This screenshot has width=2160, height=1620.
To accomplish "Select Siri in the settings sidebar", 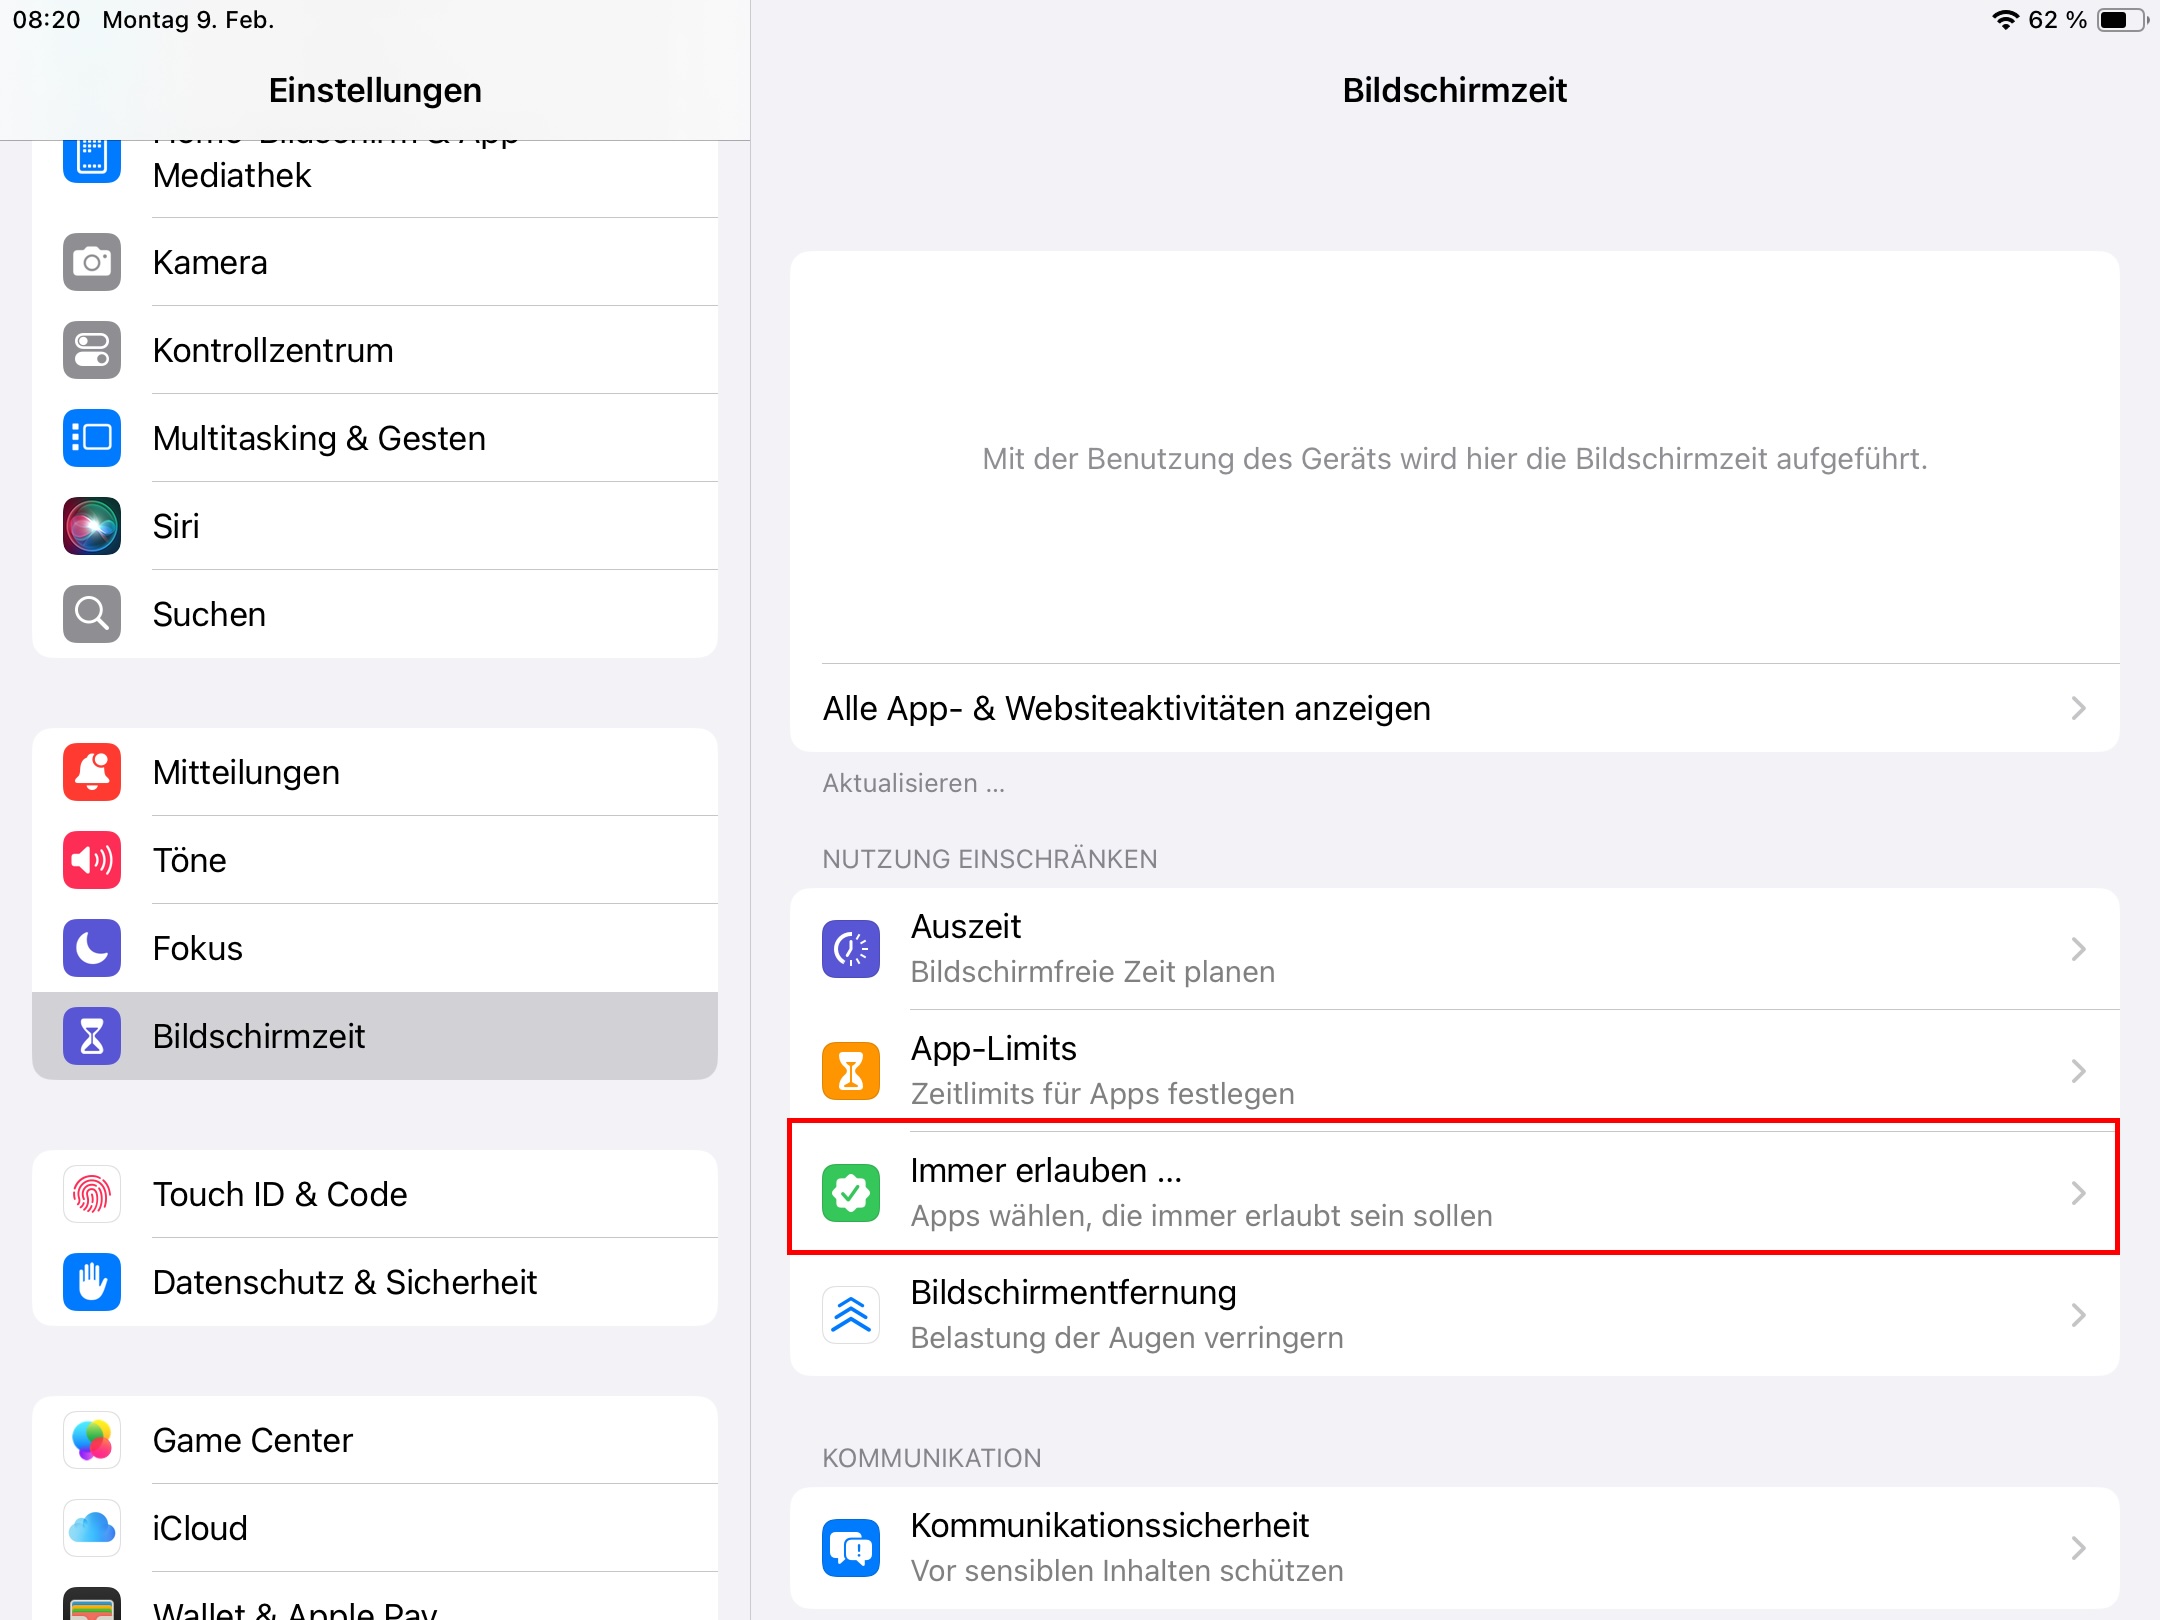I will pos(375,526).
